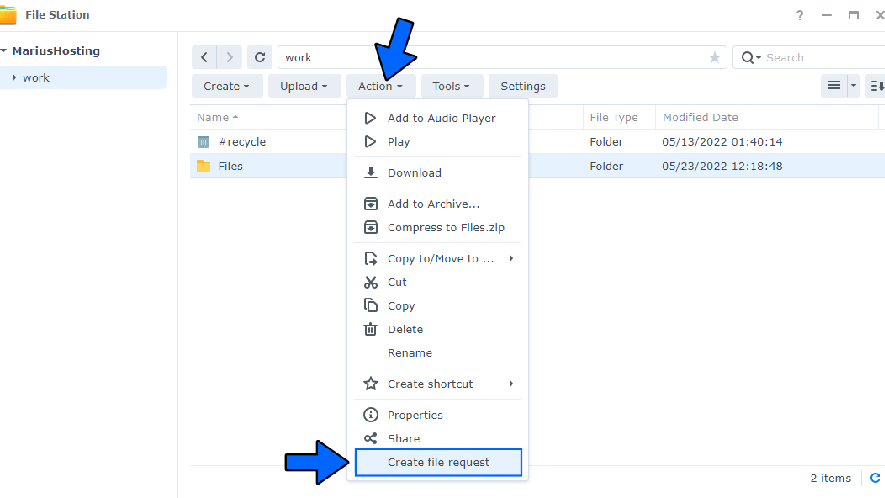885x498 pixels.
Task: Click the Delete trash can icon
Action: click(370, 329)
